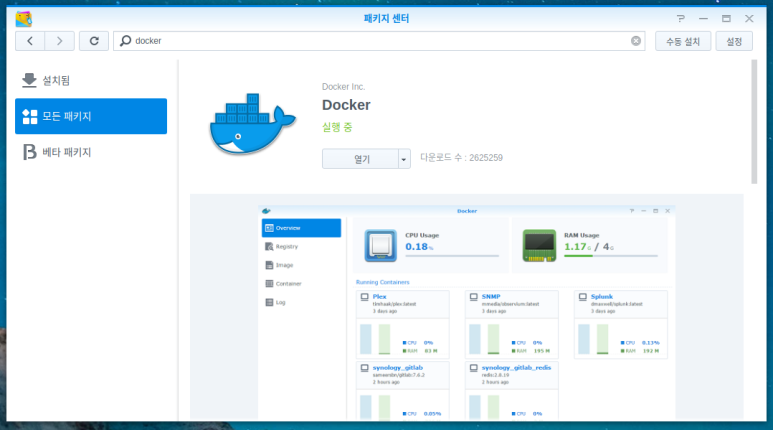Click the vertical scrollbar of the package page
The width and height of the screenshot is (773, 430).
[754, 122]
